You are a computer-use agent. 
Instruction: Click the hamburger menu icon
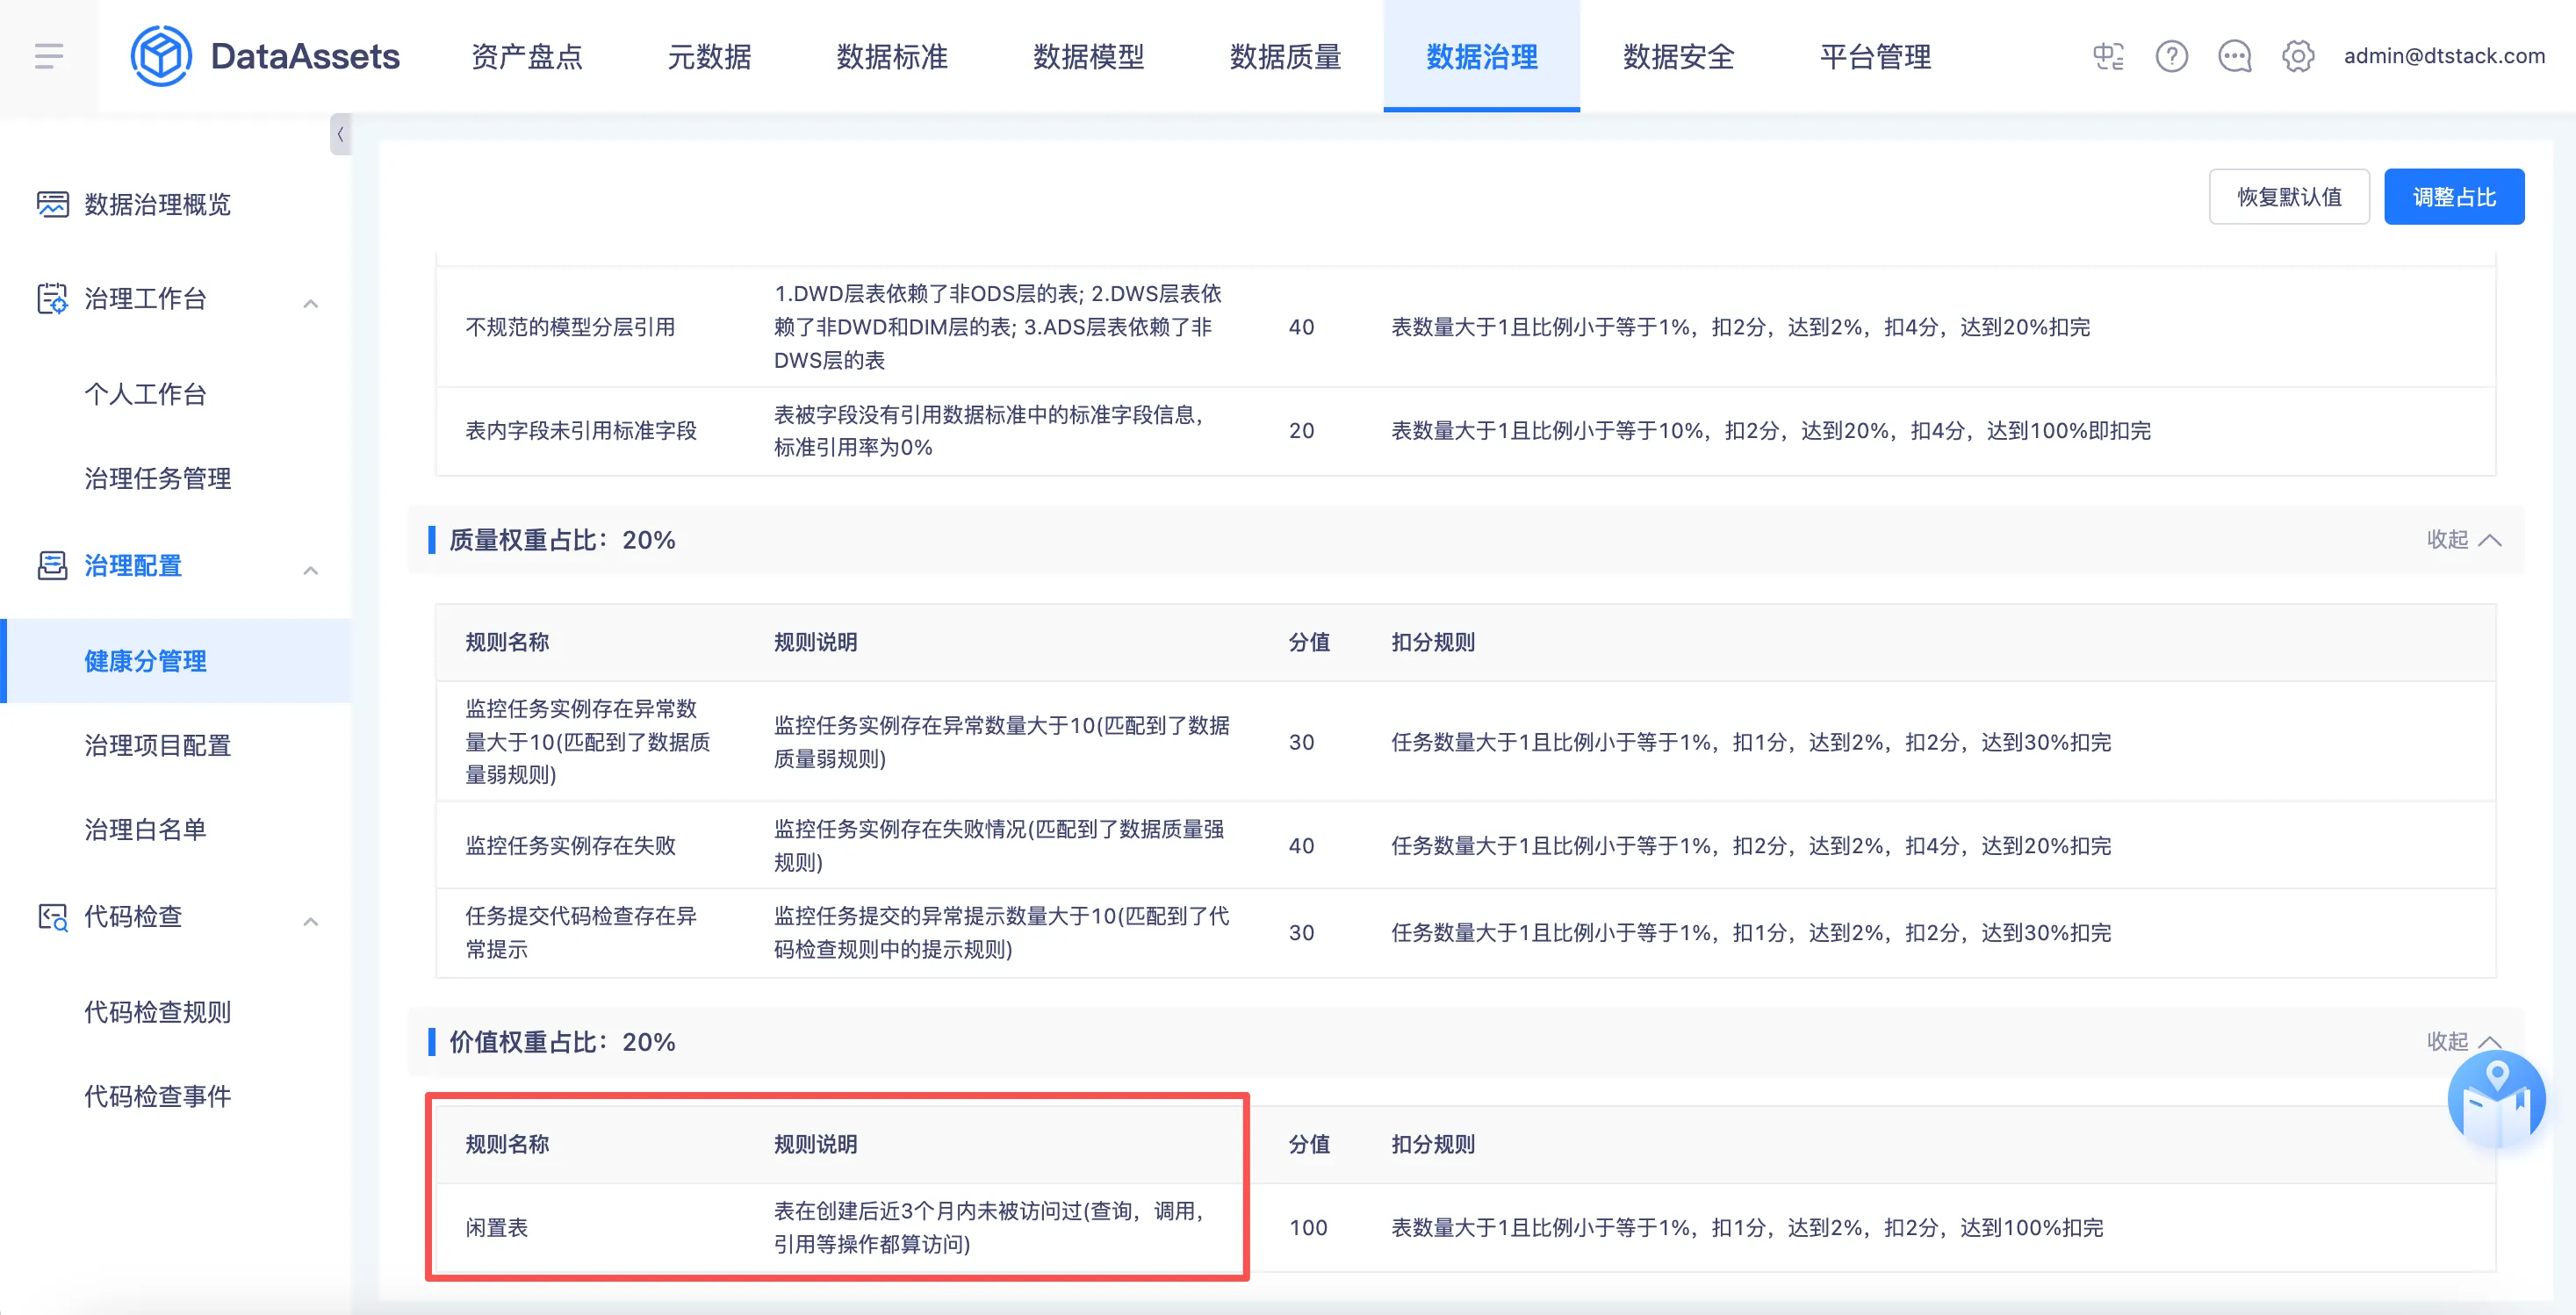tap(48, 56)
